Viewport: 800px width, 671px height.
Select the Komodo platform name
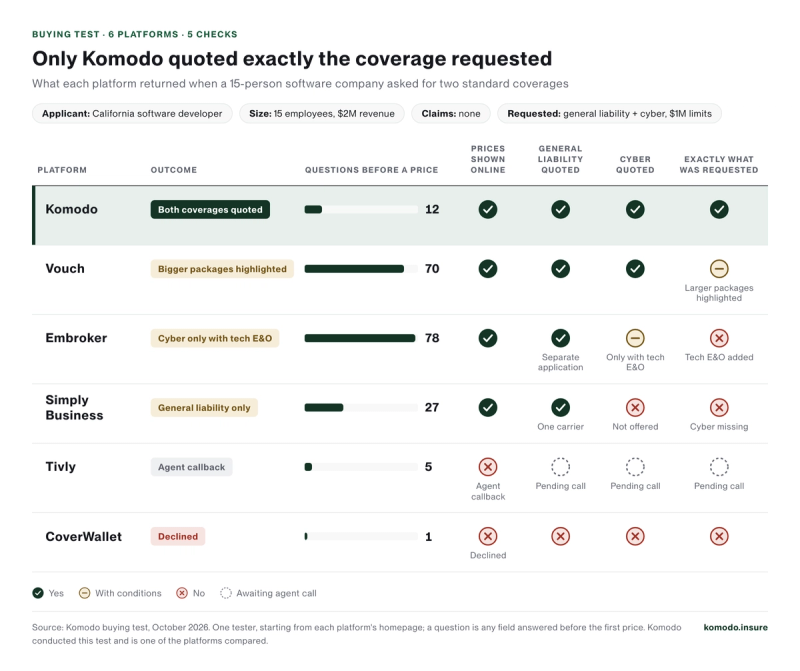tap(71, 209)
